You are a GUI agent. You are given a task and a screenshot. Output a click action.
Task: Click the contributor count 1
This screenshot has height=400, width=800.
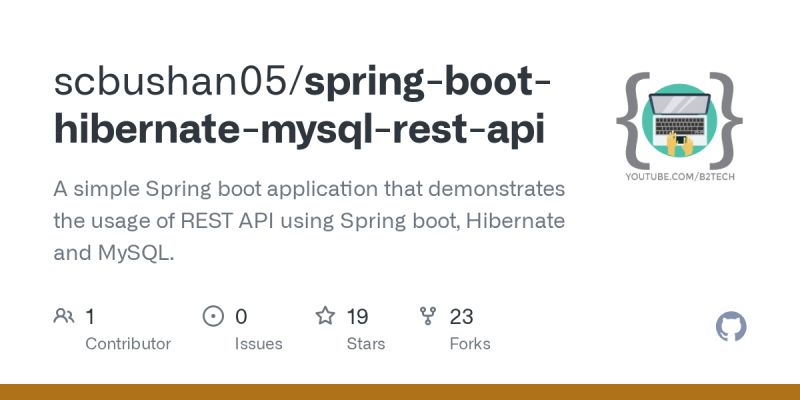90,316
